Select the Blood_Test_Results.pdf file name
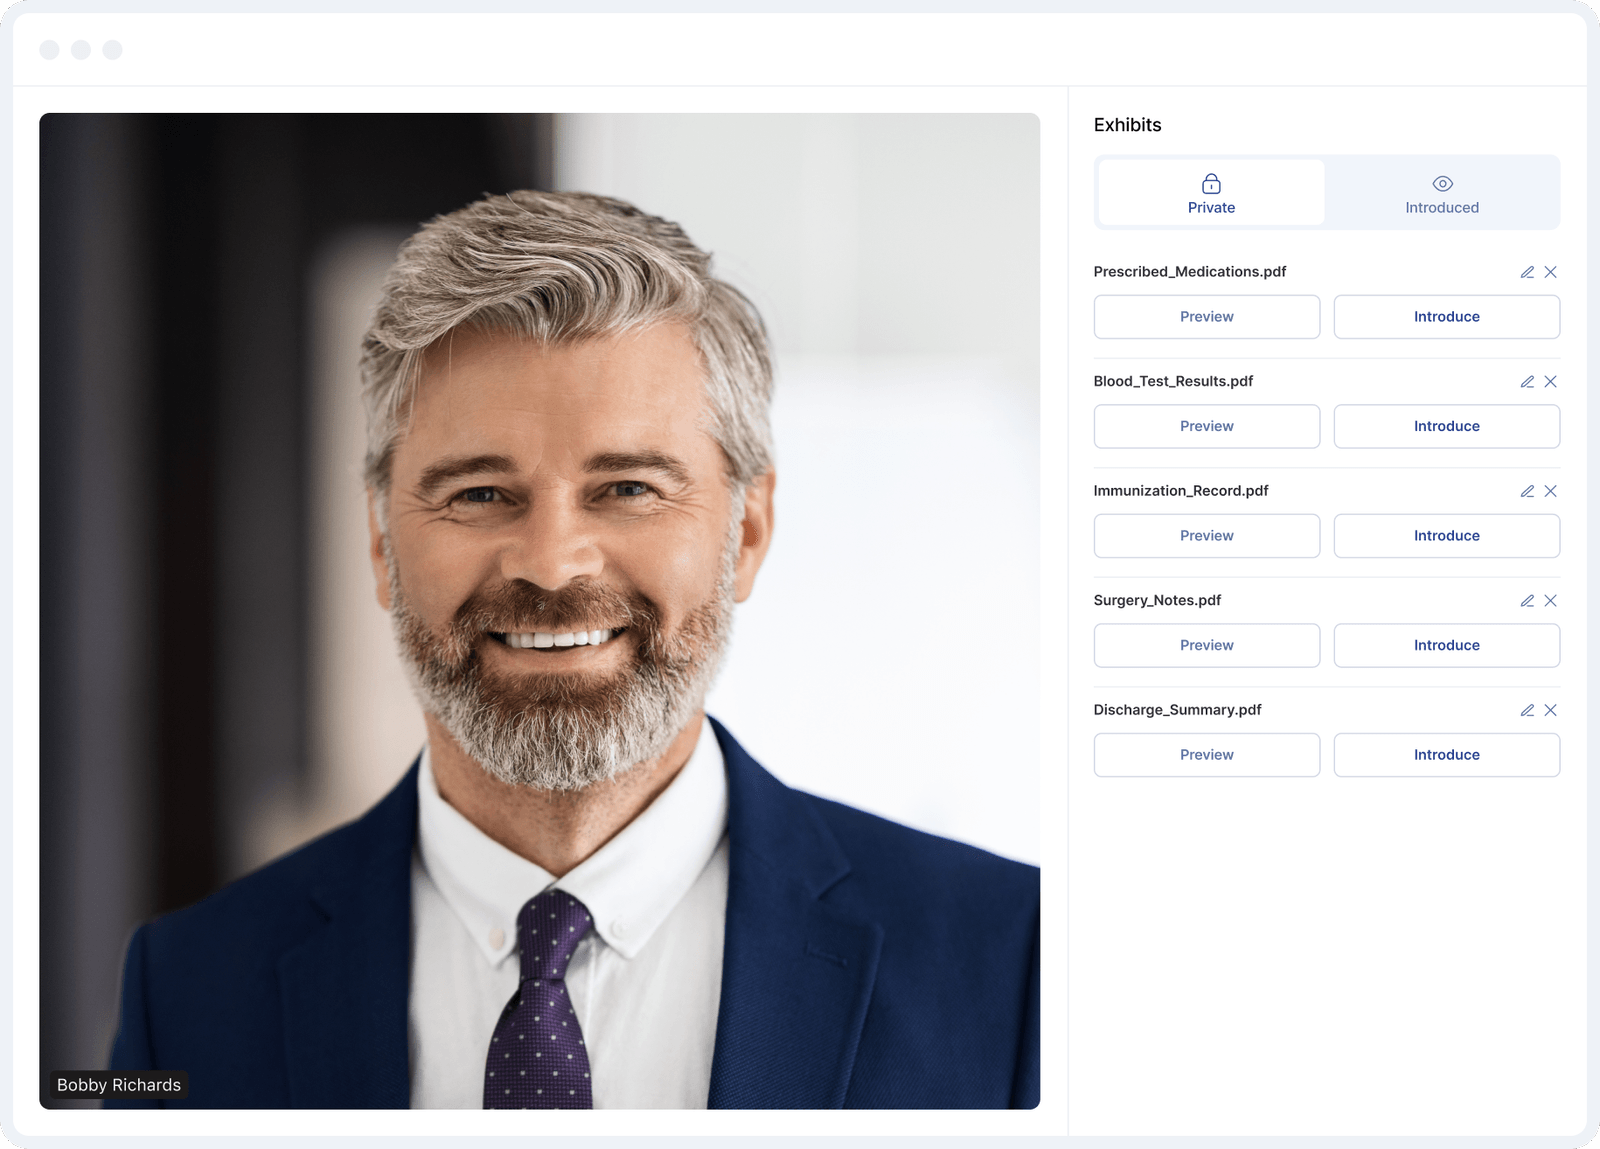Screen dimensions: 1600x1149 [1173, 381]
